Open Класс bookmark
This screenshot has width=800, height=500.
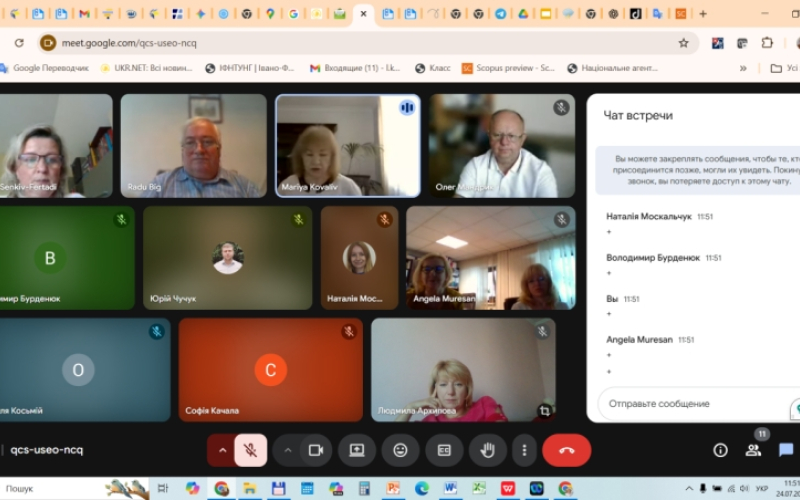pyautogui.click(x=433, y=68)
